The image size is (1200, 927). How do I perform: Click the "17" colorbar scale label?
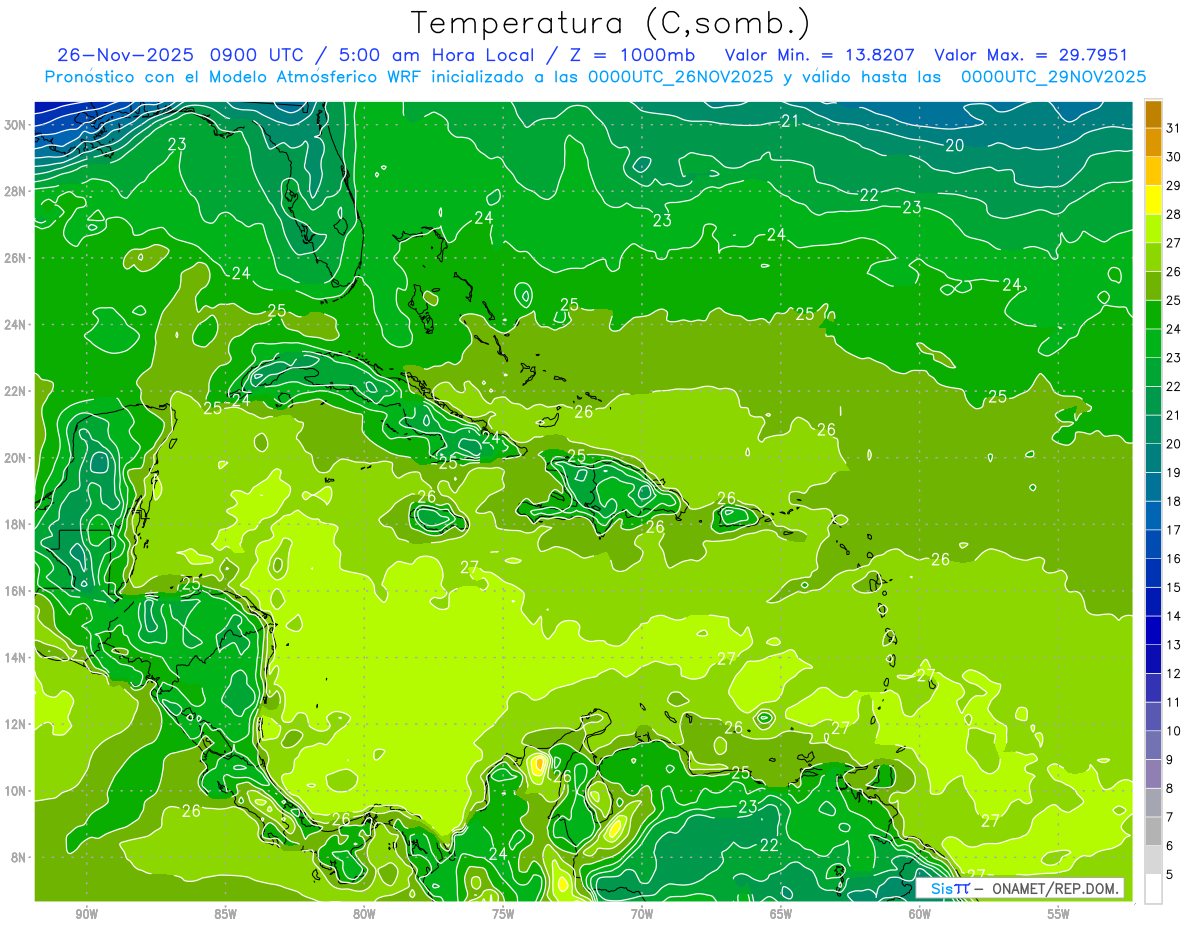tap(1174, 530)
